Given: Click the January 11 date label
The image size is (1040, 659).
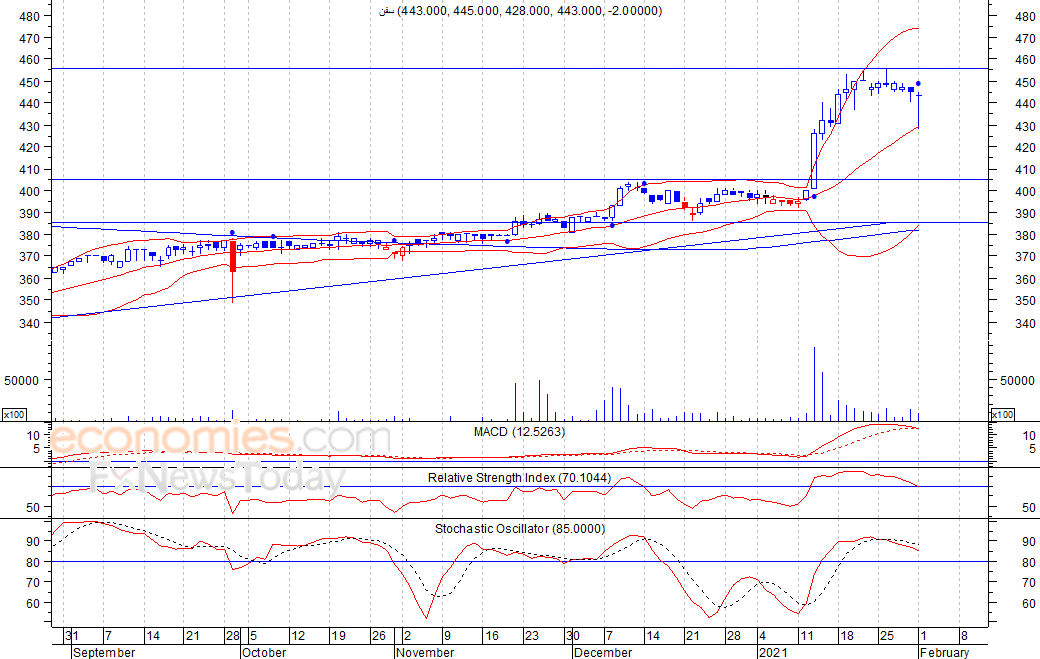Looking at the screenshot, I should [x=807, y=636].
